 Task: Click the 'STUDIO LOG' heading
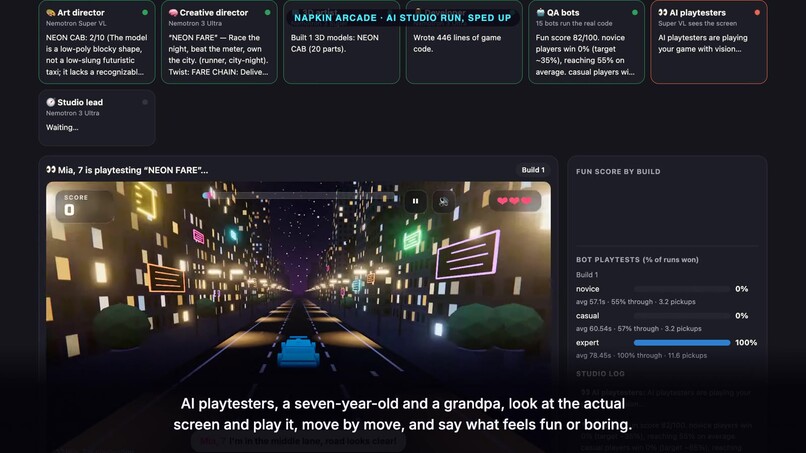pos(600,374)
